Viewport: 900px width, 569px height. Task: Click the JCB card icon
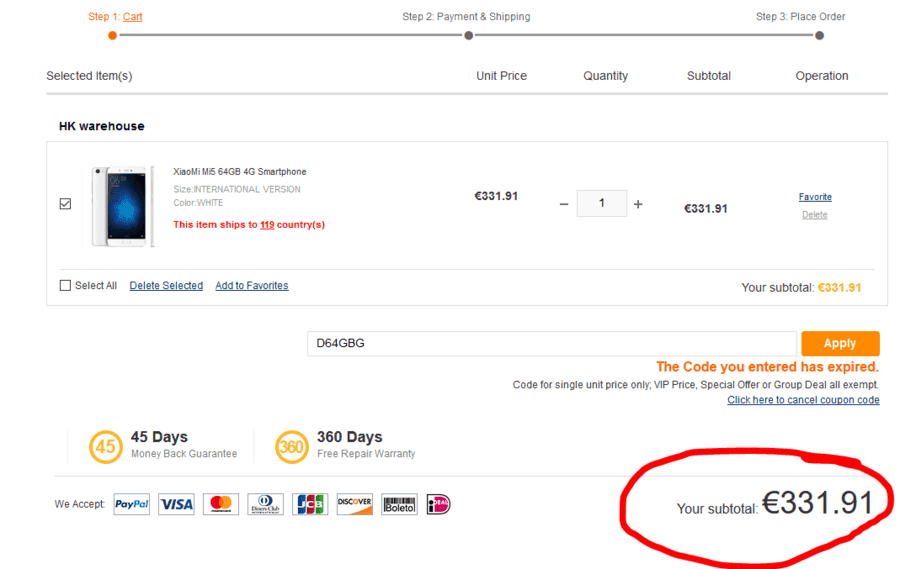(x=310, y=504)
